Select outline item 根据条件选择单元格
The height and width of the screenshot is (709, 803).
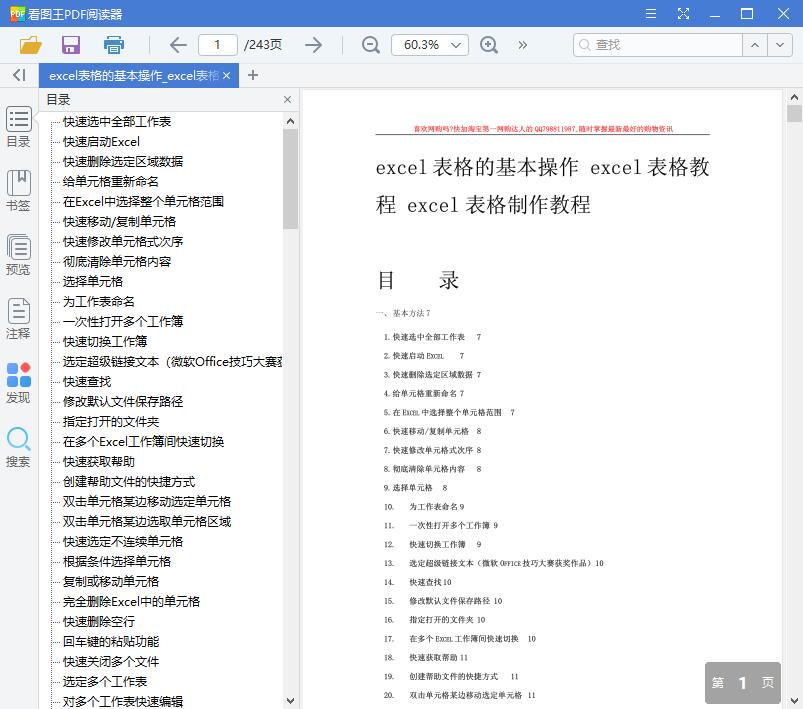pyautogui.click(x=117, y=561)
